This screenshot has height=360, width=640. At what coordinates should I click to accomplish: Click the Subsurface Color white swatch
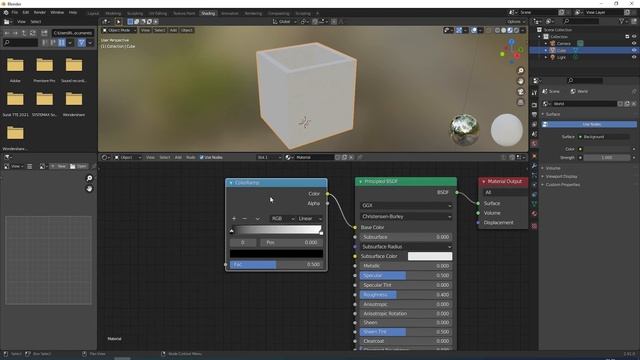430,256
